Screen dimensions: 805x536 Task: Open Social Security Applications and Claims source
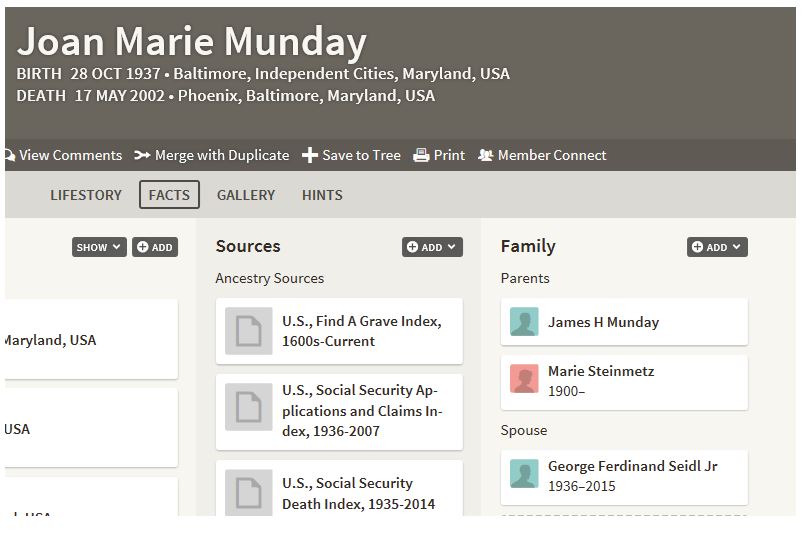point(362,411)
